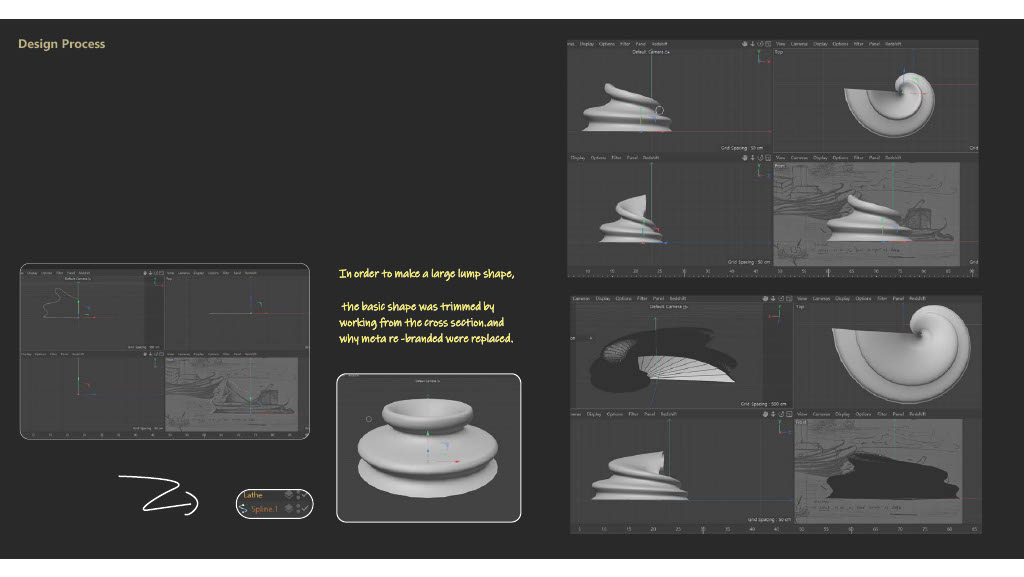The image size is (1024, 577).
Task: Click the rotate icon in lower screenshot's perspective viewport
Action: coord(781,298)
